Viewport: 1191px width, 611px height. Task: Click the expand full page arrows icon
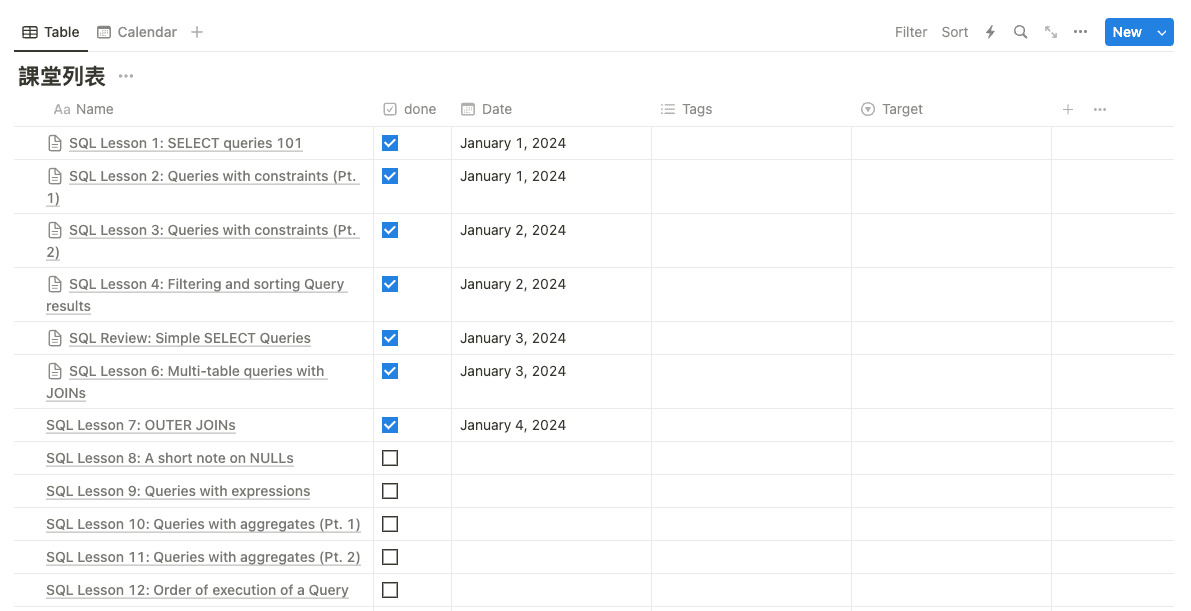click(1051, 32)
